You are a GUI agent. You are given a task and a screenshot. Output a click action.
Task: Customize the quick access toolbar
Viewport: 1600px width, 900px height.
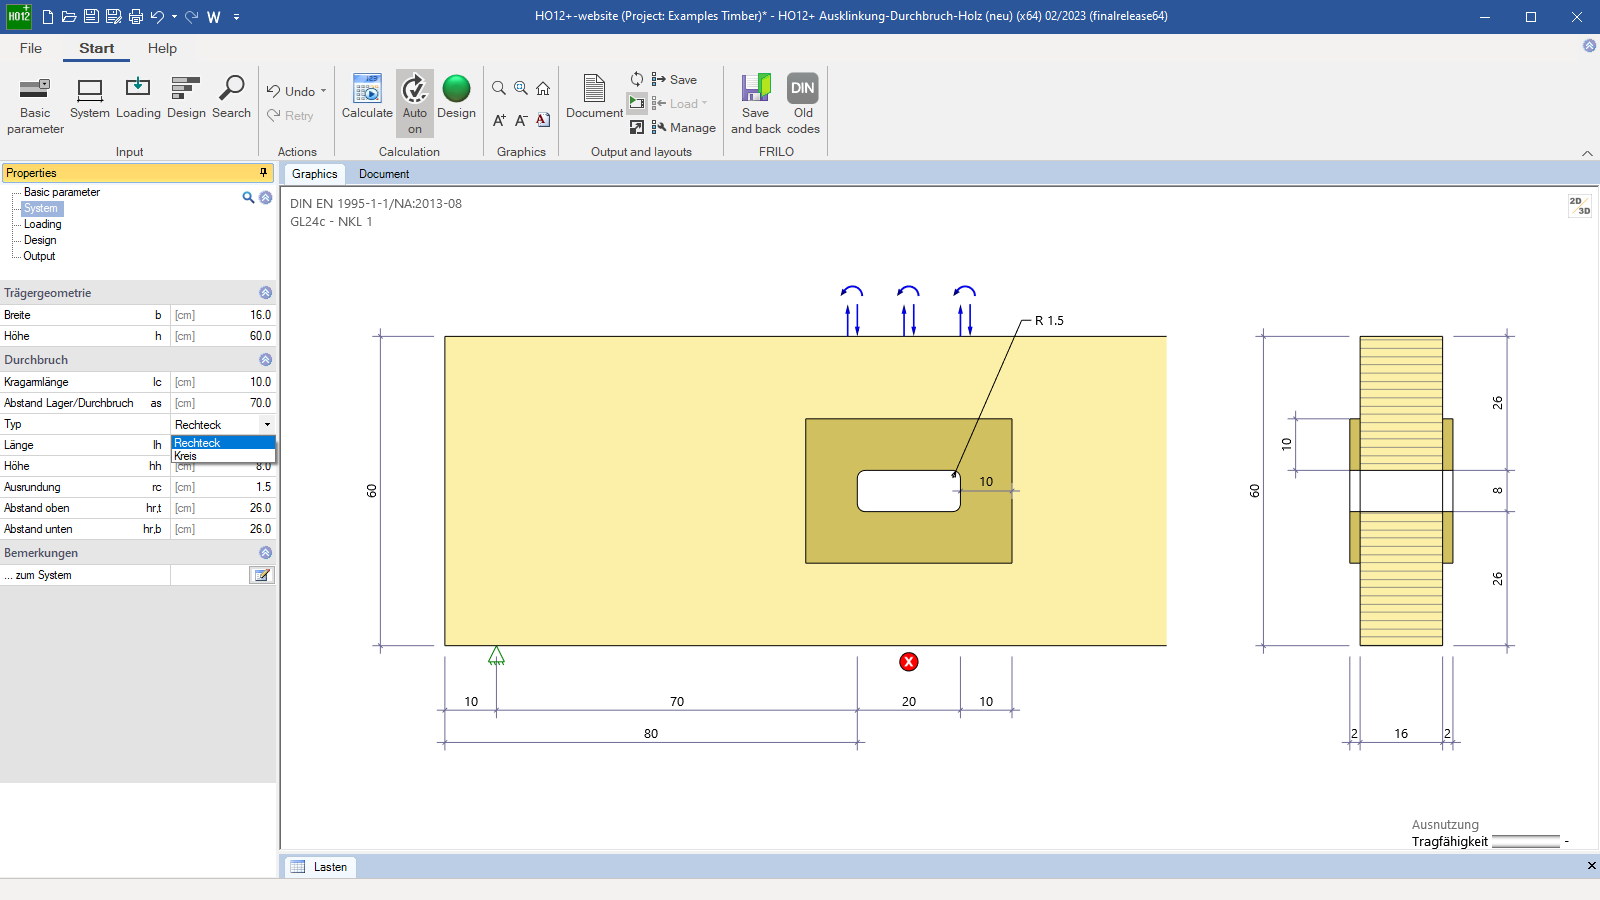point(237,17)
